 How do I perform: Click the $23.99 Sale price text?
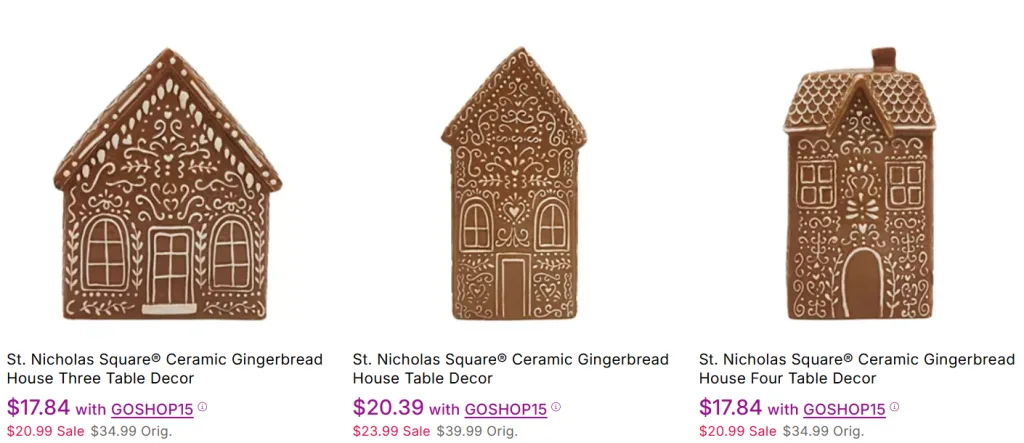pos(391,431)
